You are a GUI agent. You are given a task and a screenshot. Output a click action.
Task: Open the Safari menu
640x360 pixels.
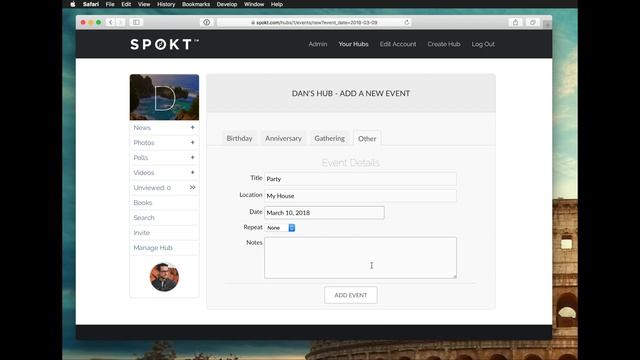(x=91, y=4)
